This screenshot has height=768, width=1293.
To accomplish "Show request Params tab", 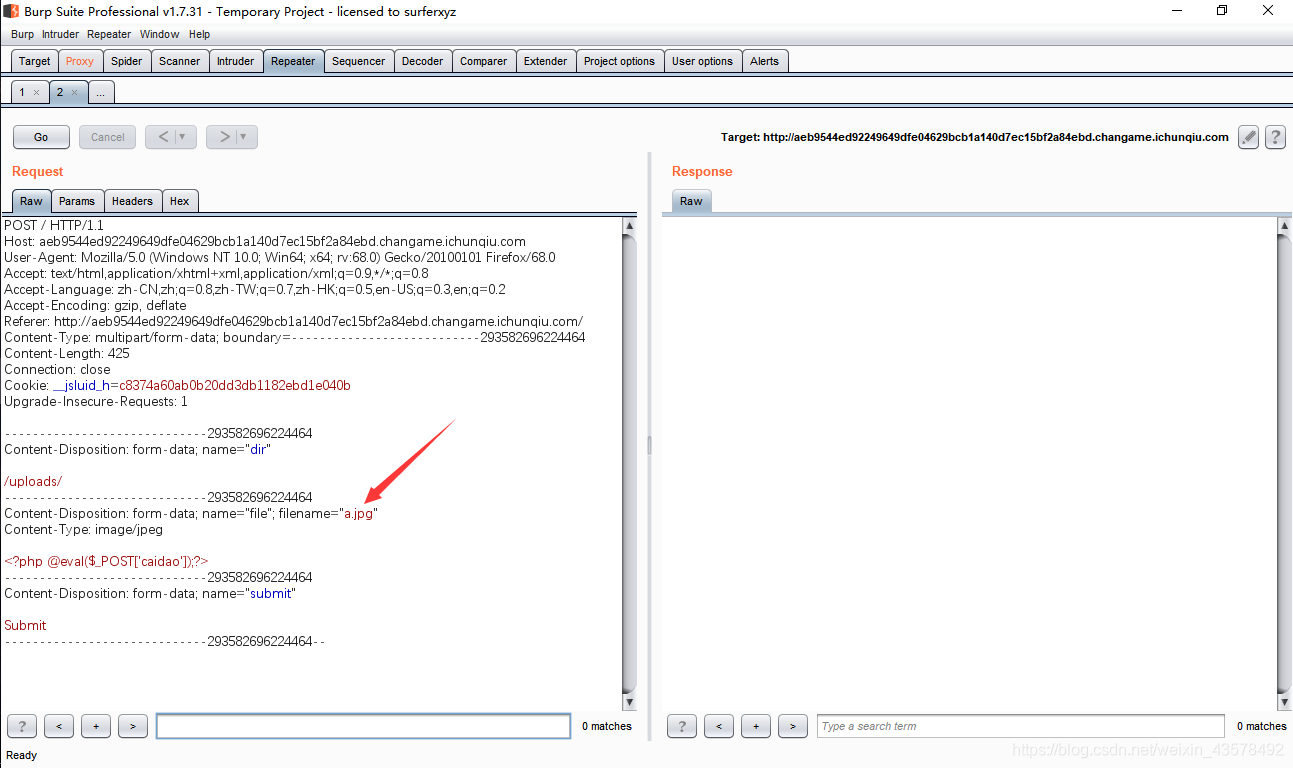I will [x=77, y=201].
